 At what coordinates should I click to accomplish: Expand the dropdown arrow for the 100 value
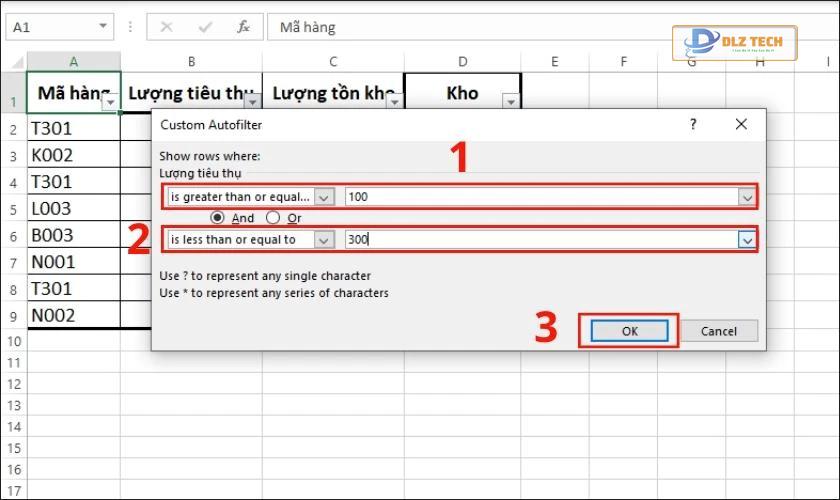point(747,197)
